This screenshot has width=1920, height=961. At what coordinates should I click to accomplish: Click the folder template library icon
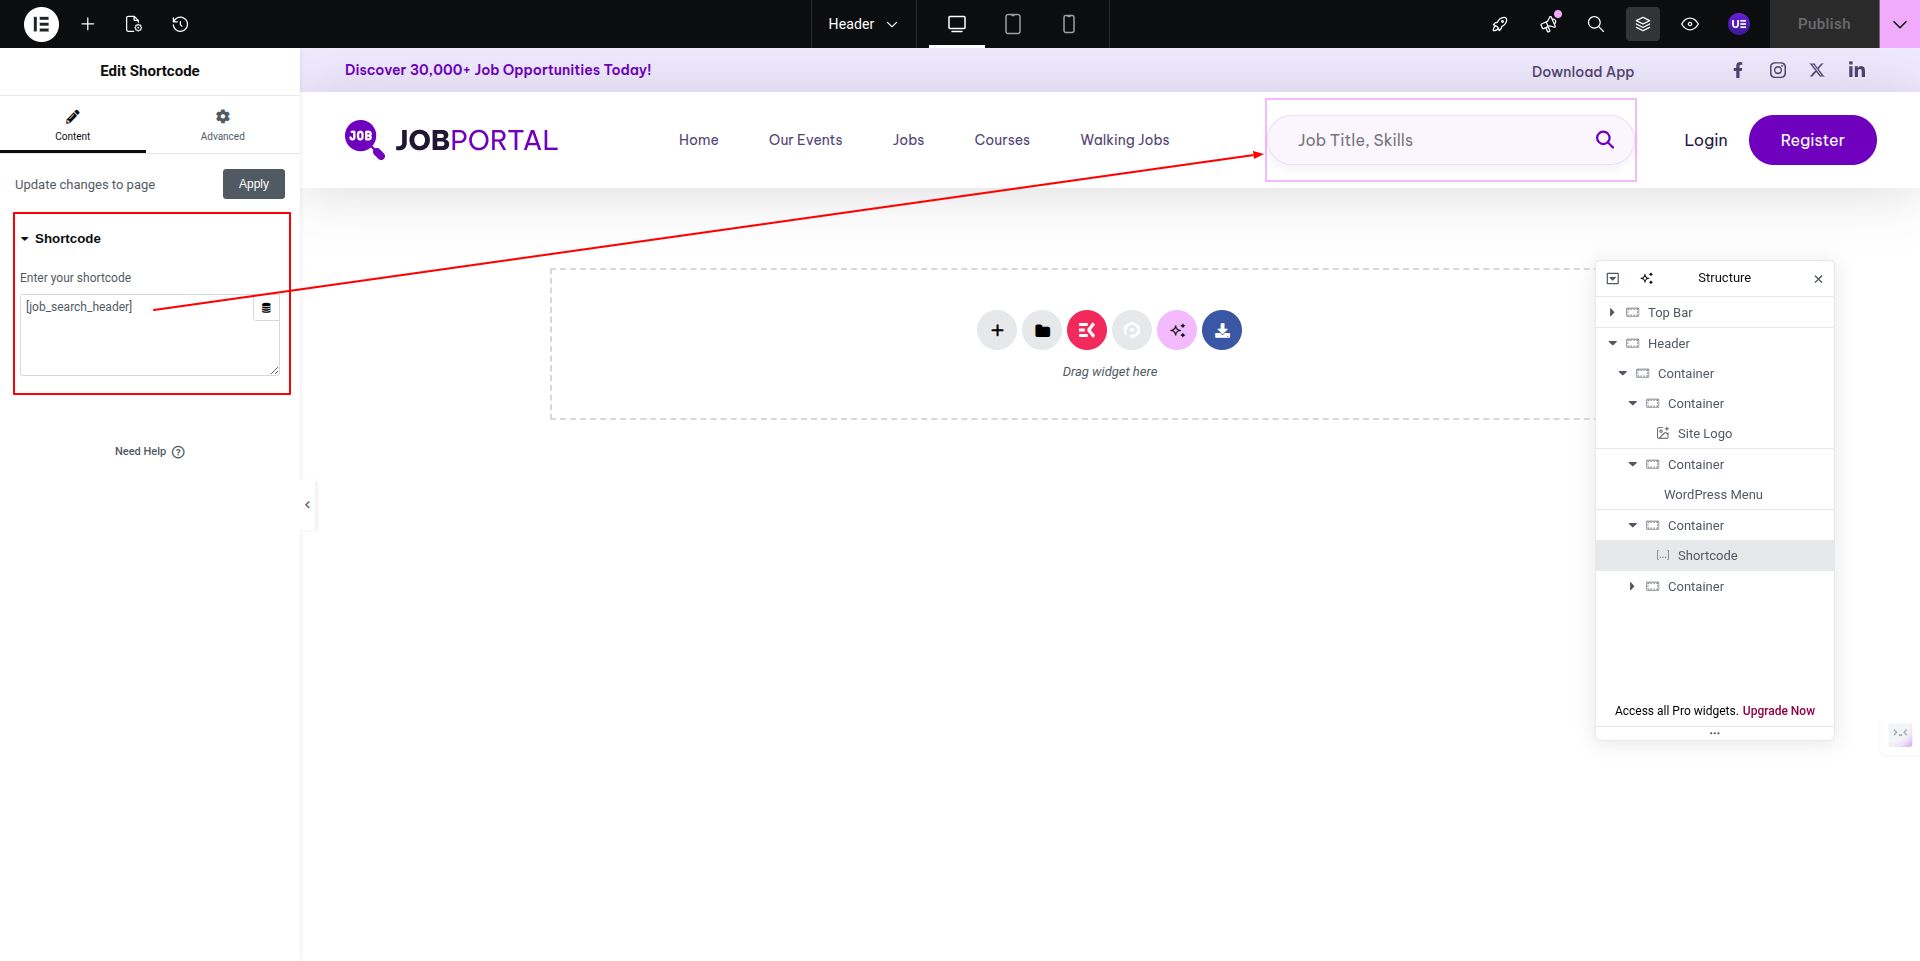click(x=1042, y=331)
